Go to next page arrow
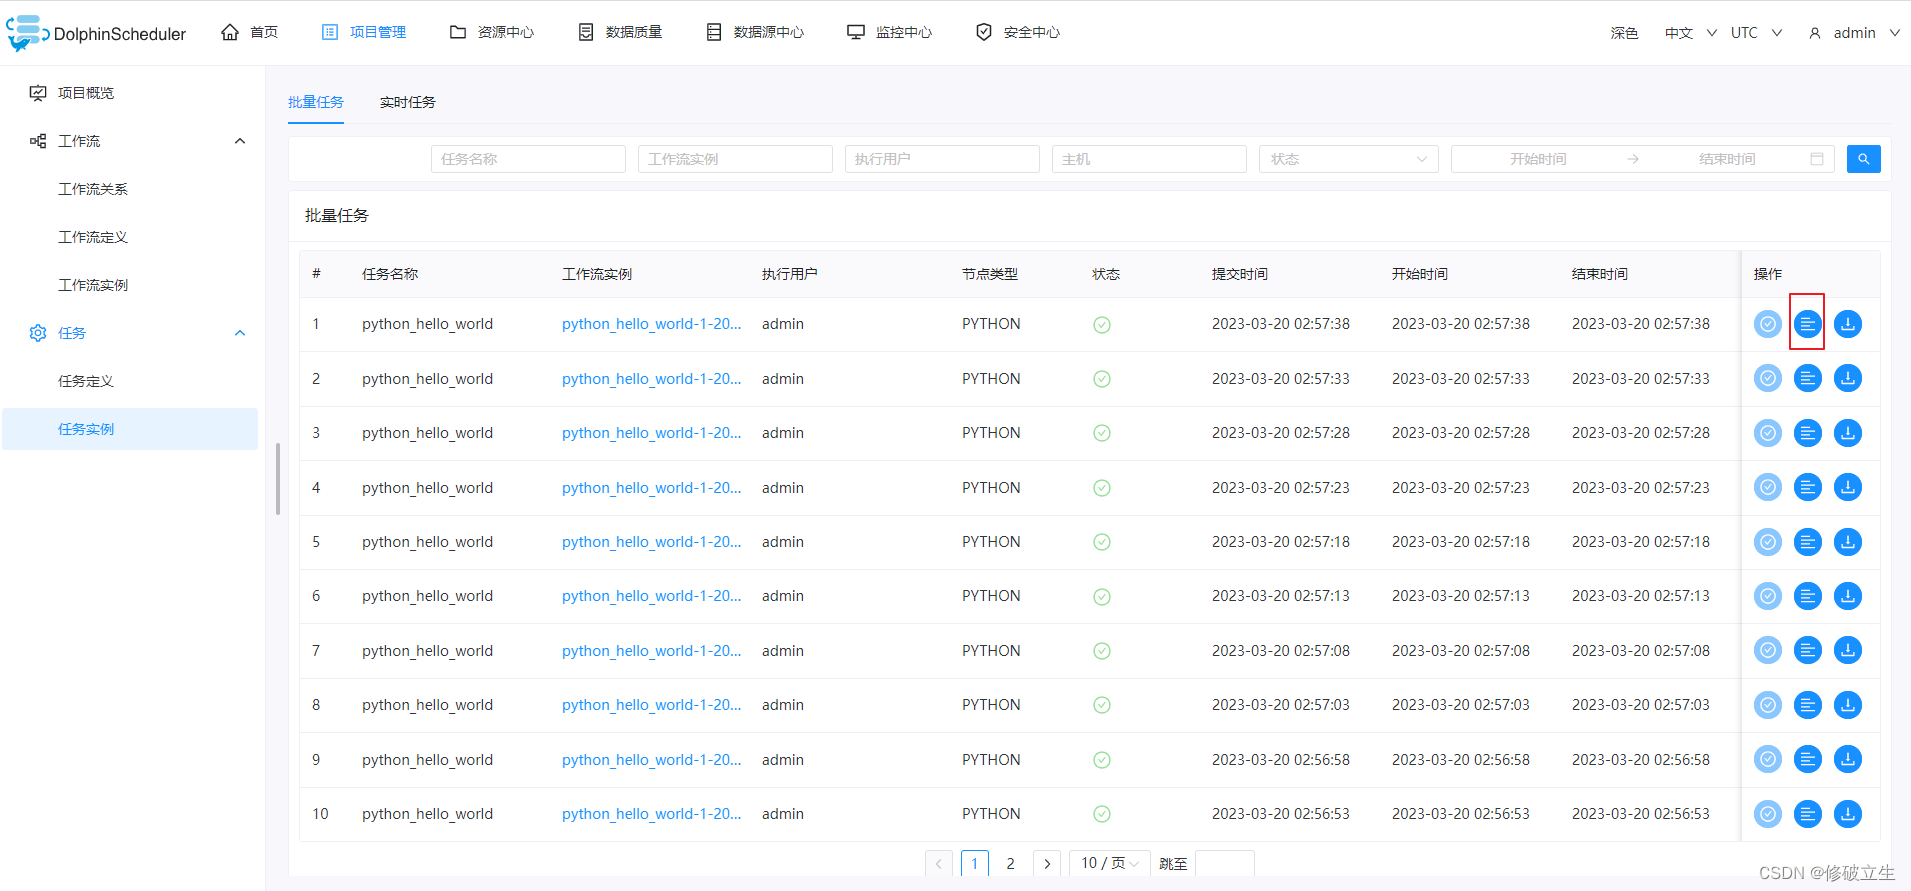Screen dimensions: 1911x891 click(1047, 863)
